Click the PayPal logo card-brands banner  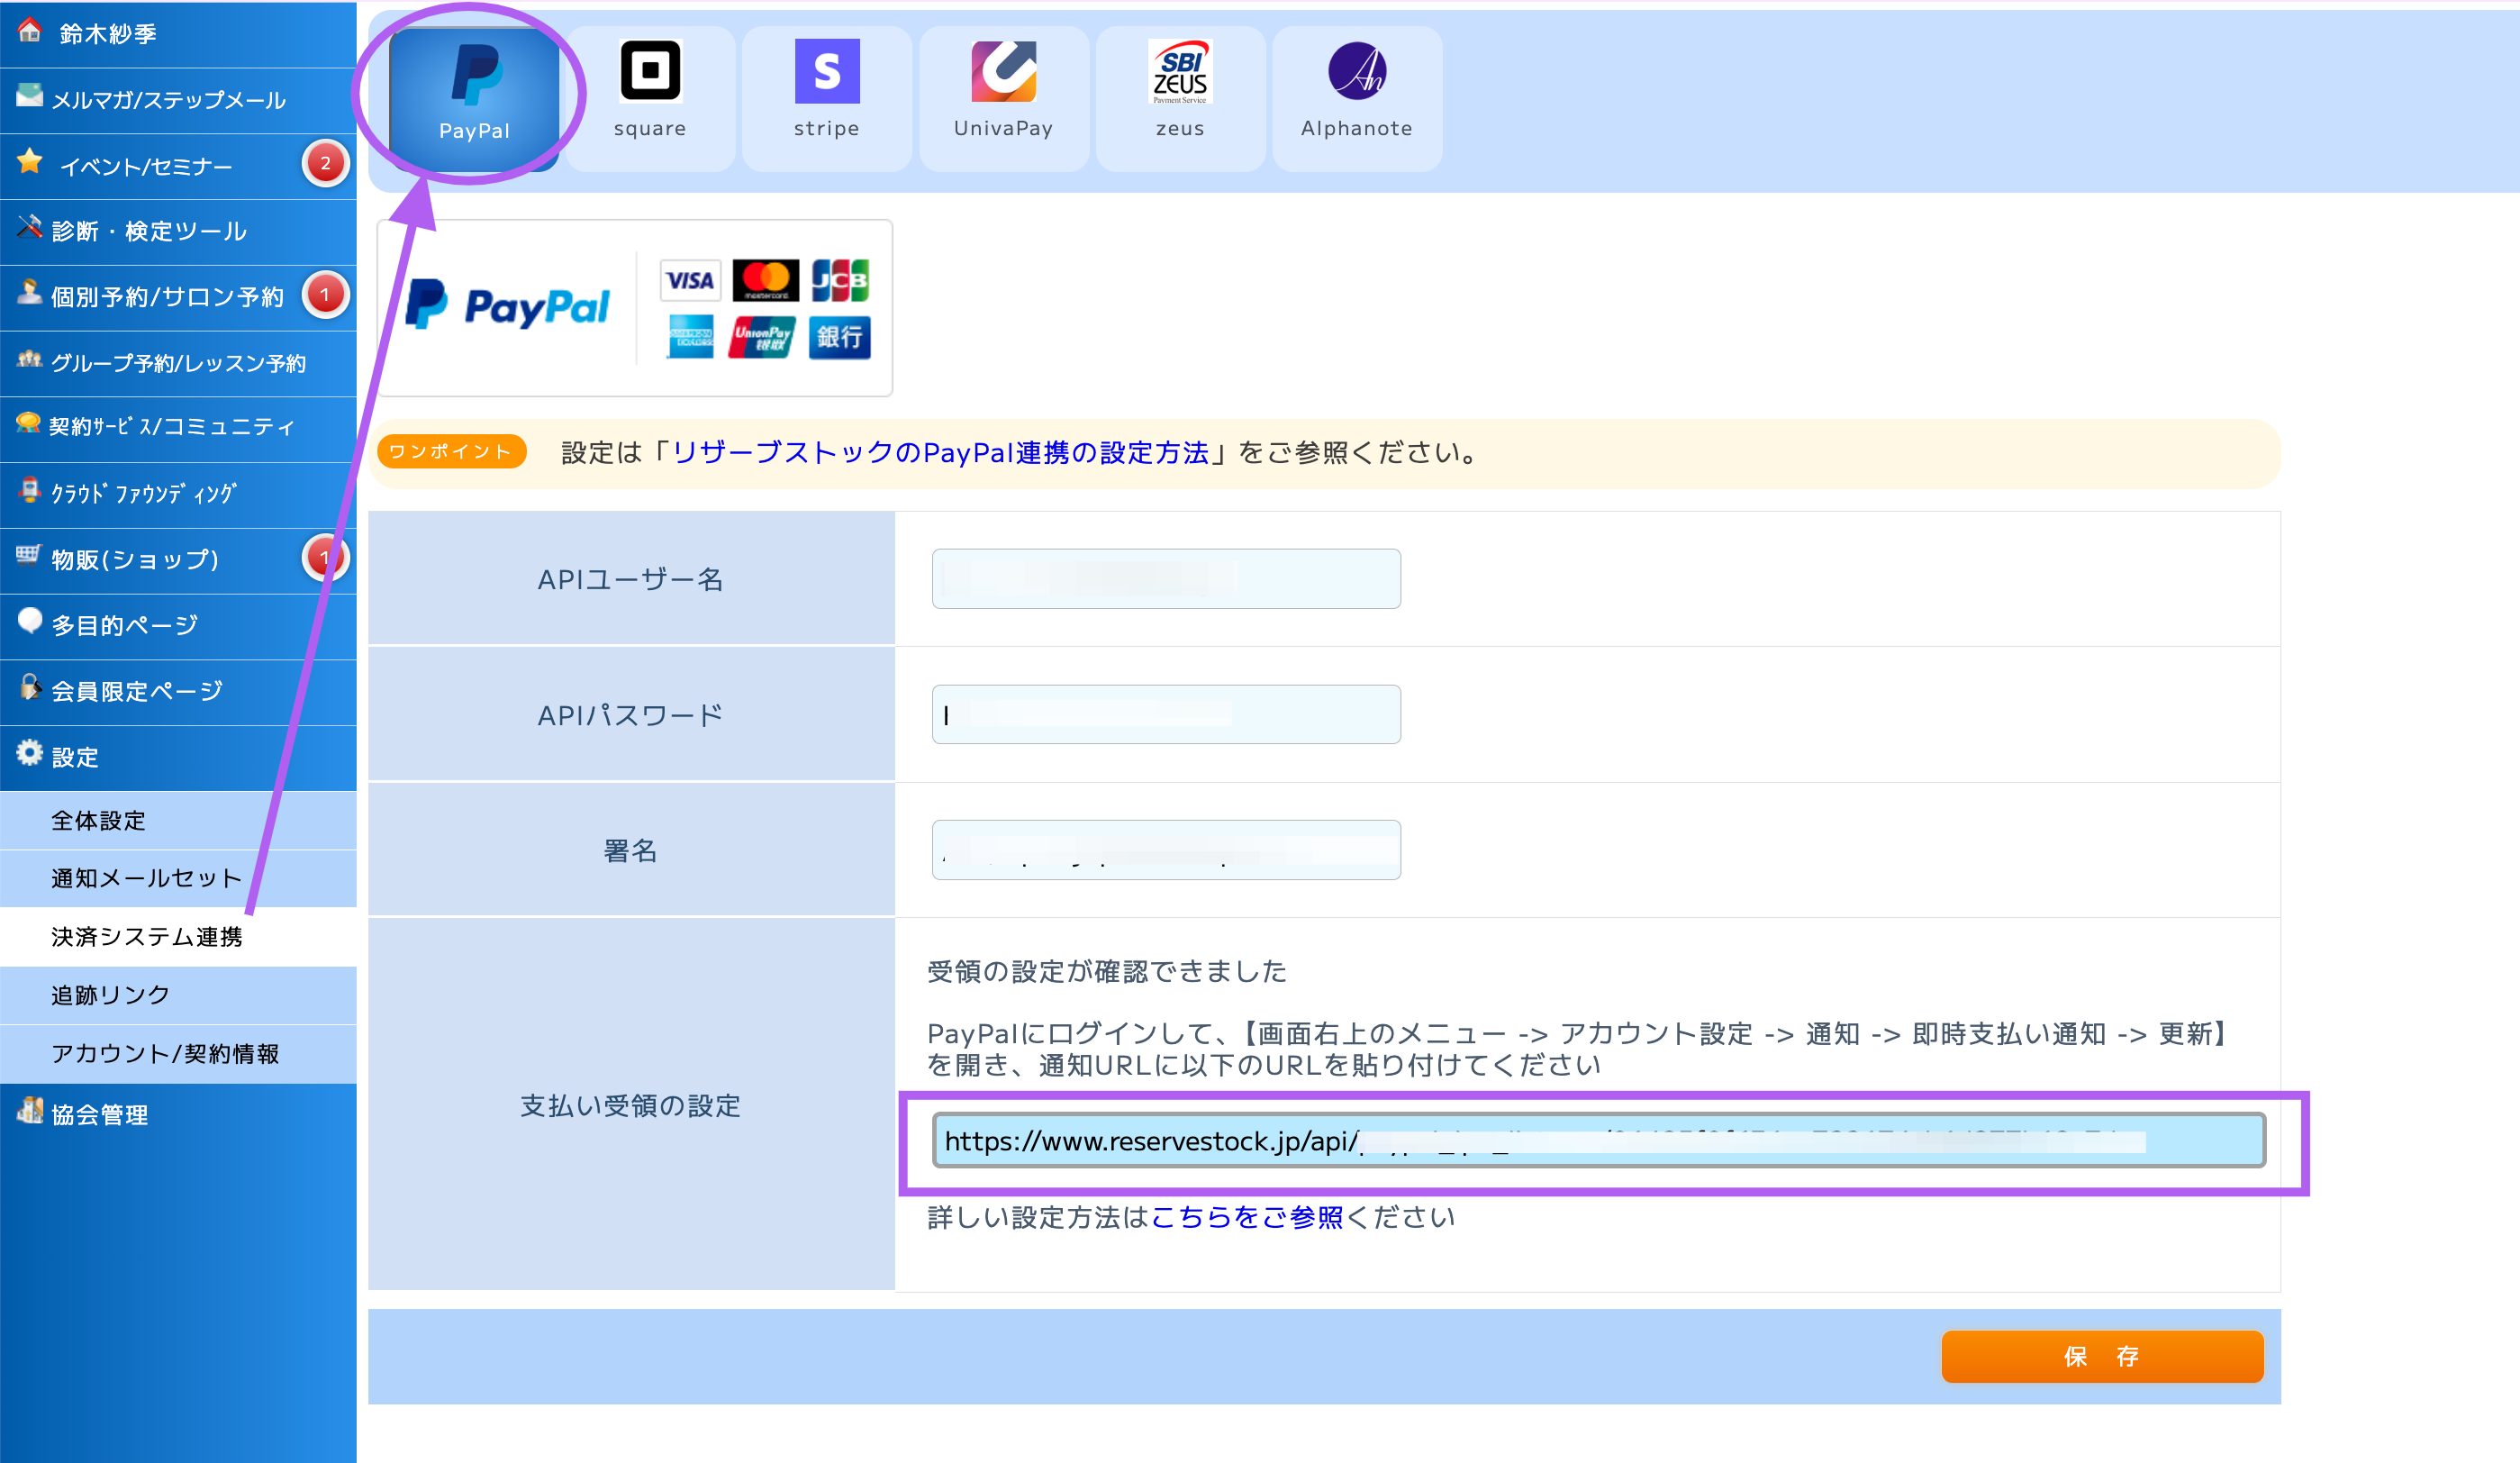pos(635,308)
